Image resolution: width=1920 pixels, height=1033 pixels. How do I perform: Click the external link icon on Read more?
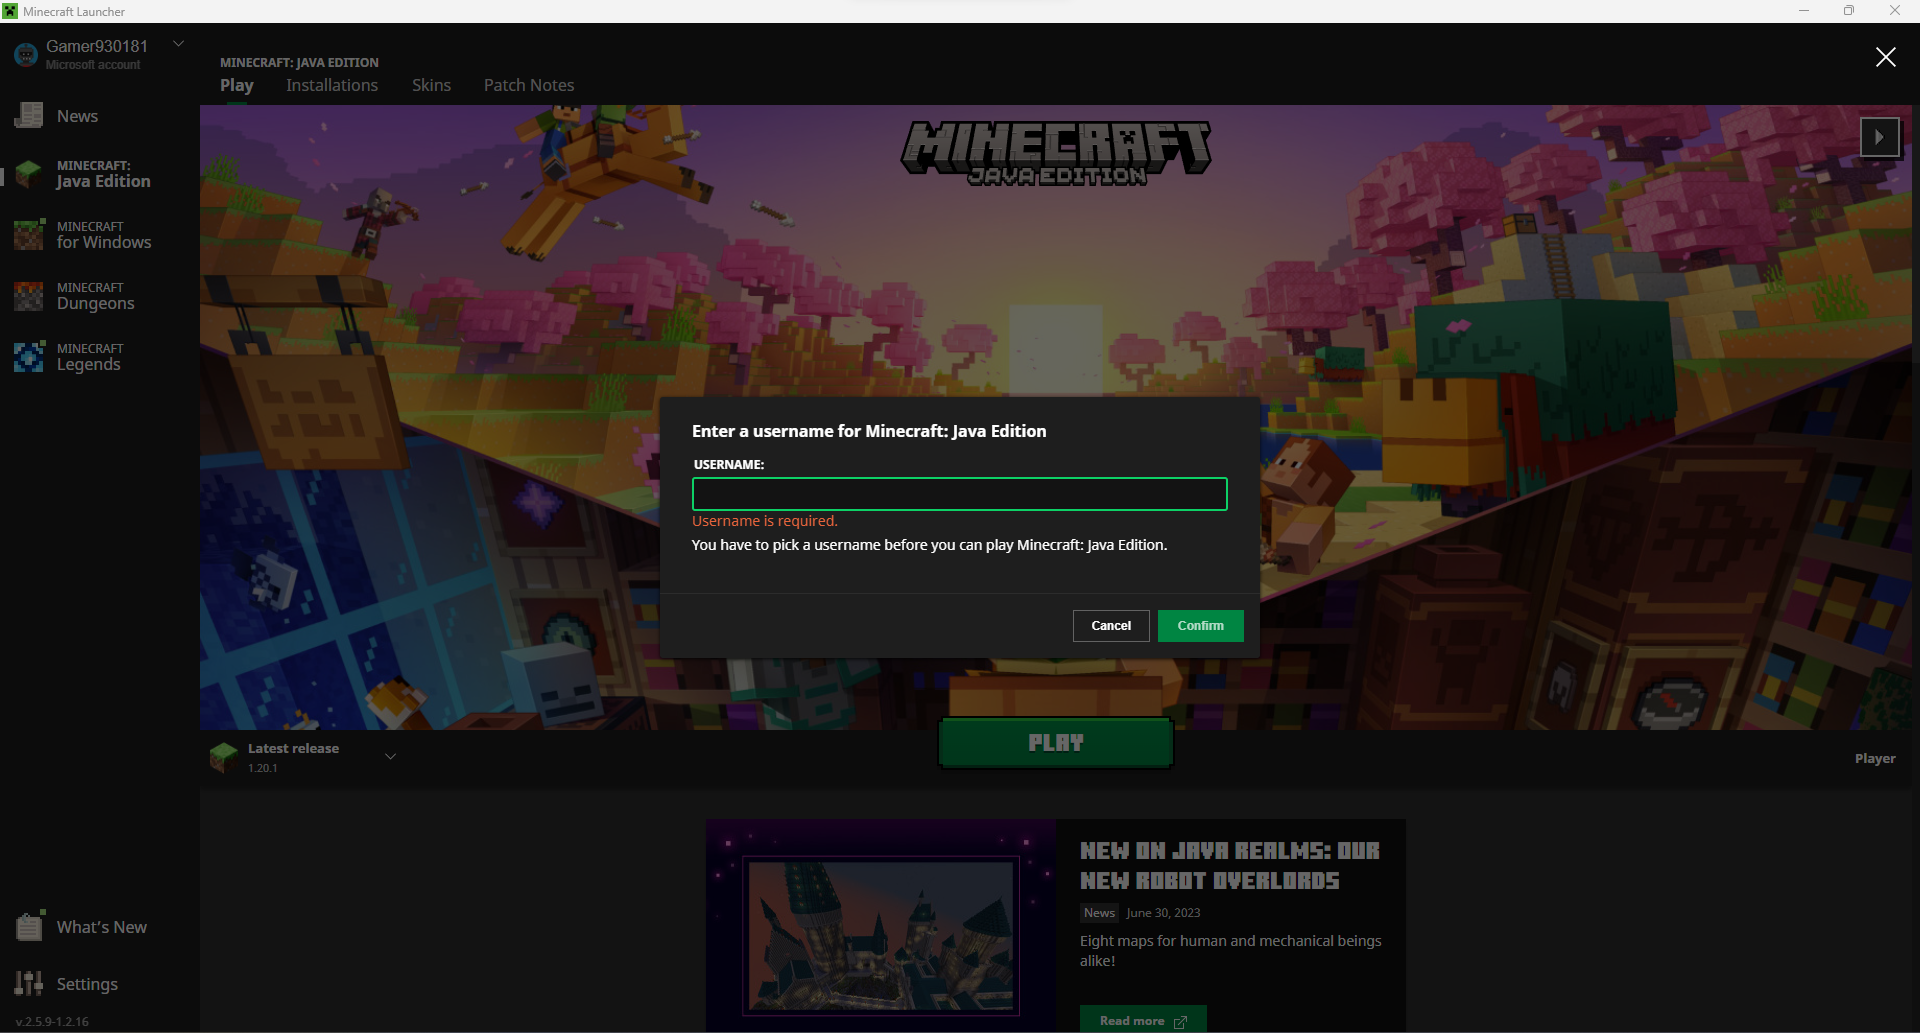(1180, 1021)
